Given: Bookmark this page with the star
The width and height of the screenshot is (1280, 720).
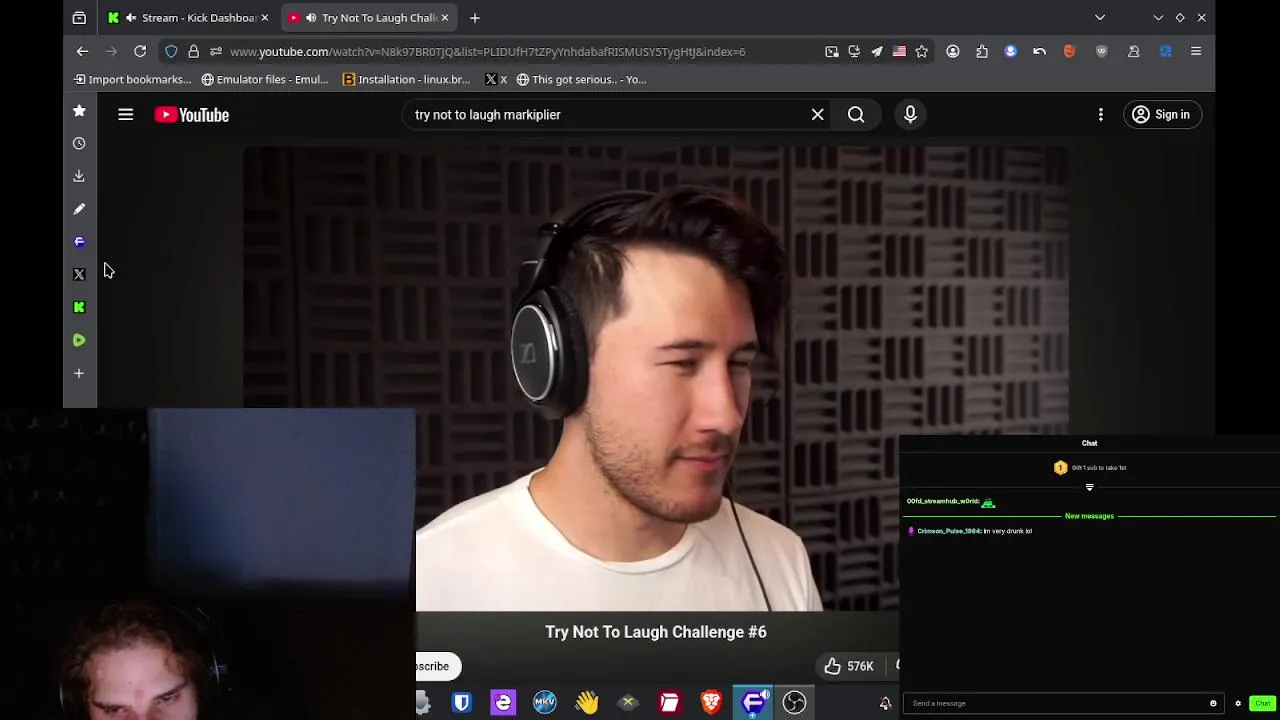Looking at the screenshot, I should (x=922, y=52).
